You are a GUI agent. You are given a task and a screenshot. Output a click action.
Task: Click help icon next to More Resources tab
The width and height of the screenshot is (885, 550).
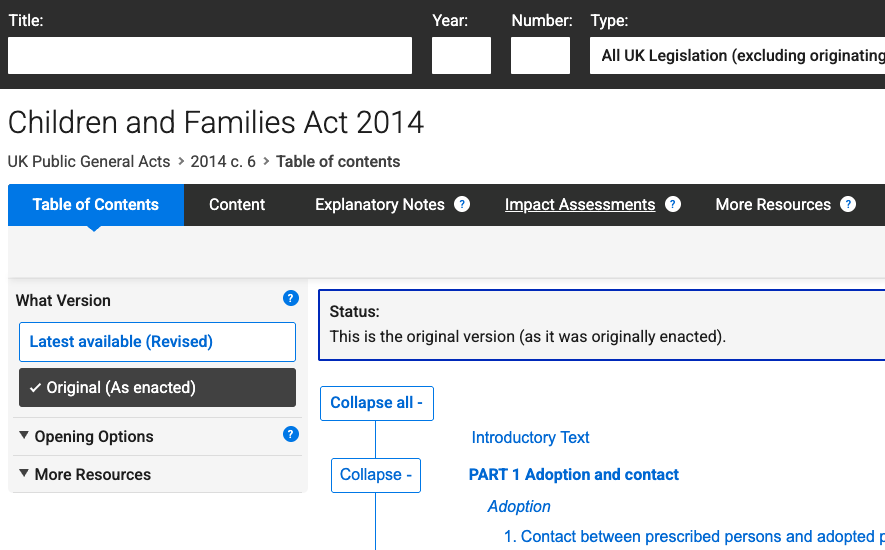click(x=848, y=204)
